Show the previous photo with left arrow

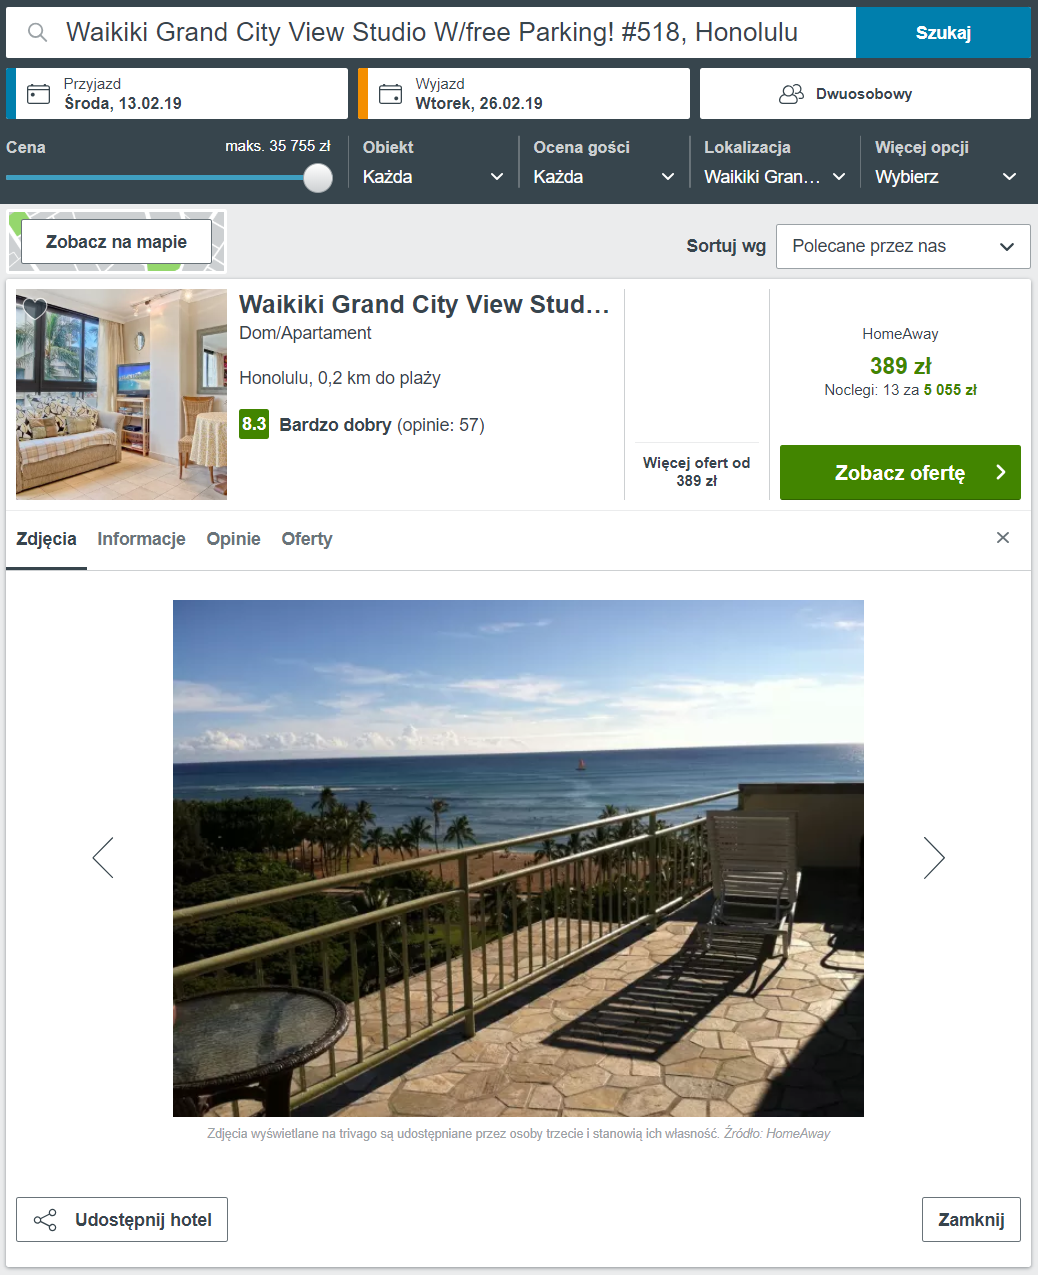(103, 857)
